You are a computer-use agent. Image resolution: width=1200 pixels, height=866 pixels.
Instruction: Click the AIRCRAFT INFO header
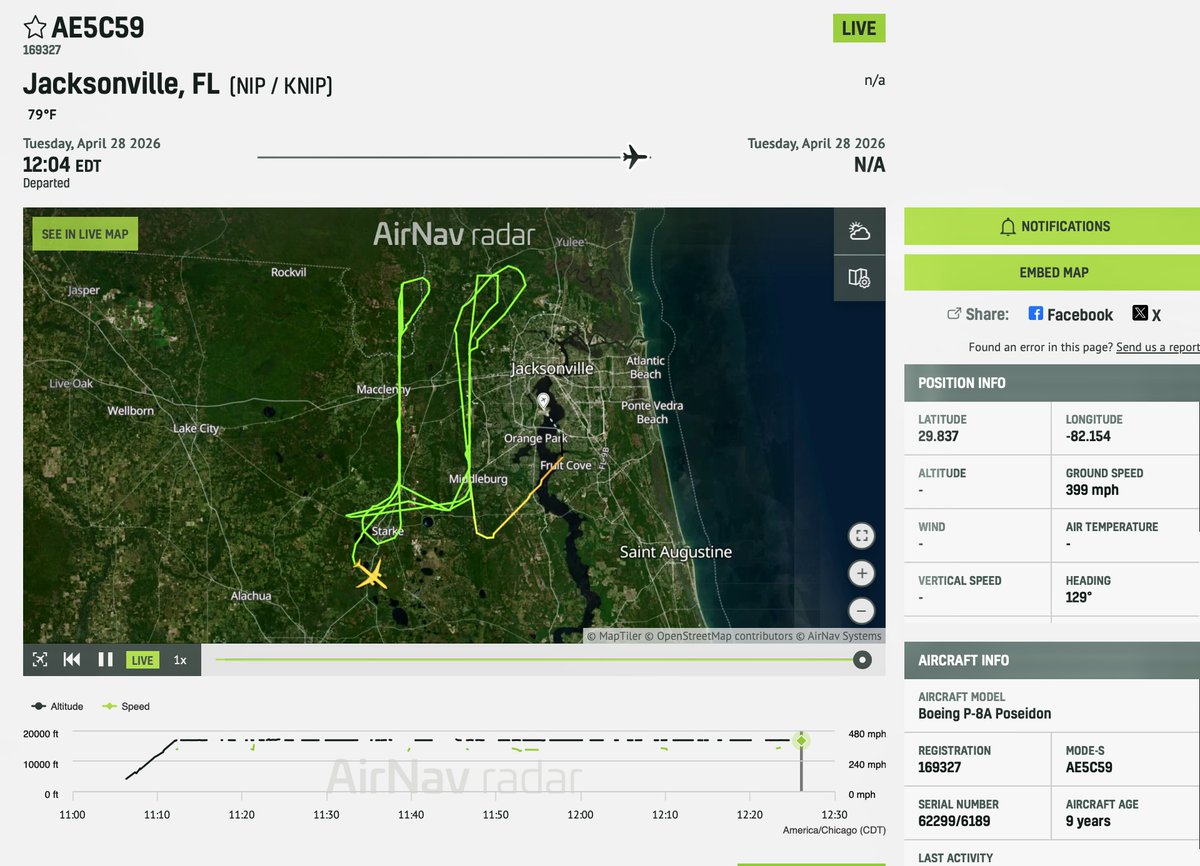click(x=1052, y=660)
